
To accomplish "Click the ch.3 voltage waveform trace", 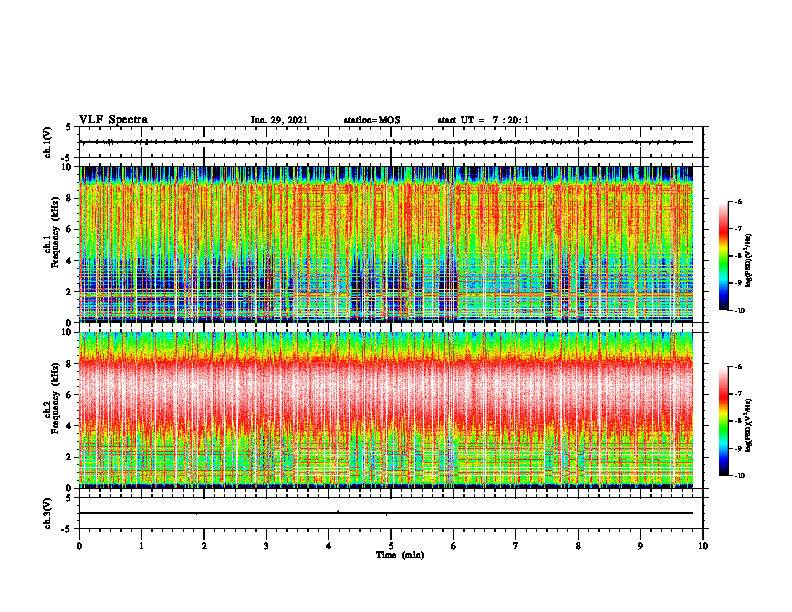I will click(x=386, y=513).
